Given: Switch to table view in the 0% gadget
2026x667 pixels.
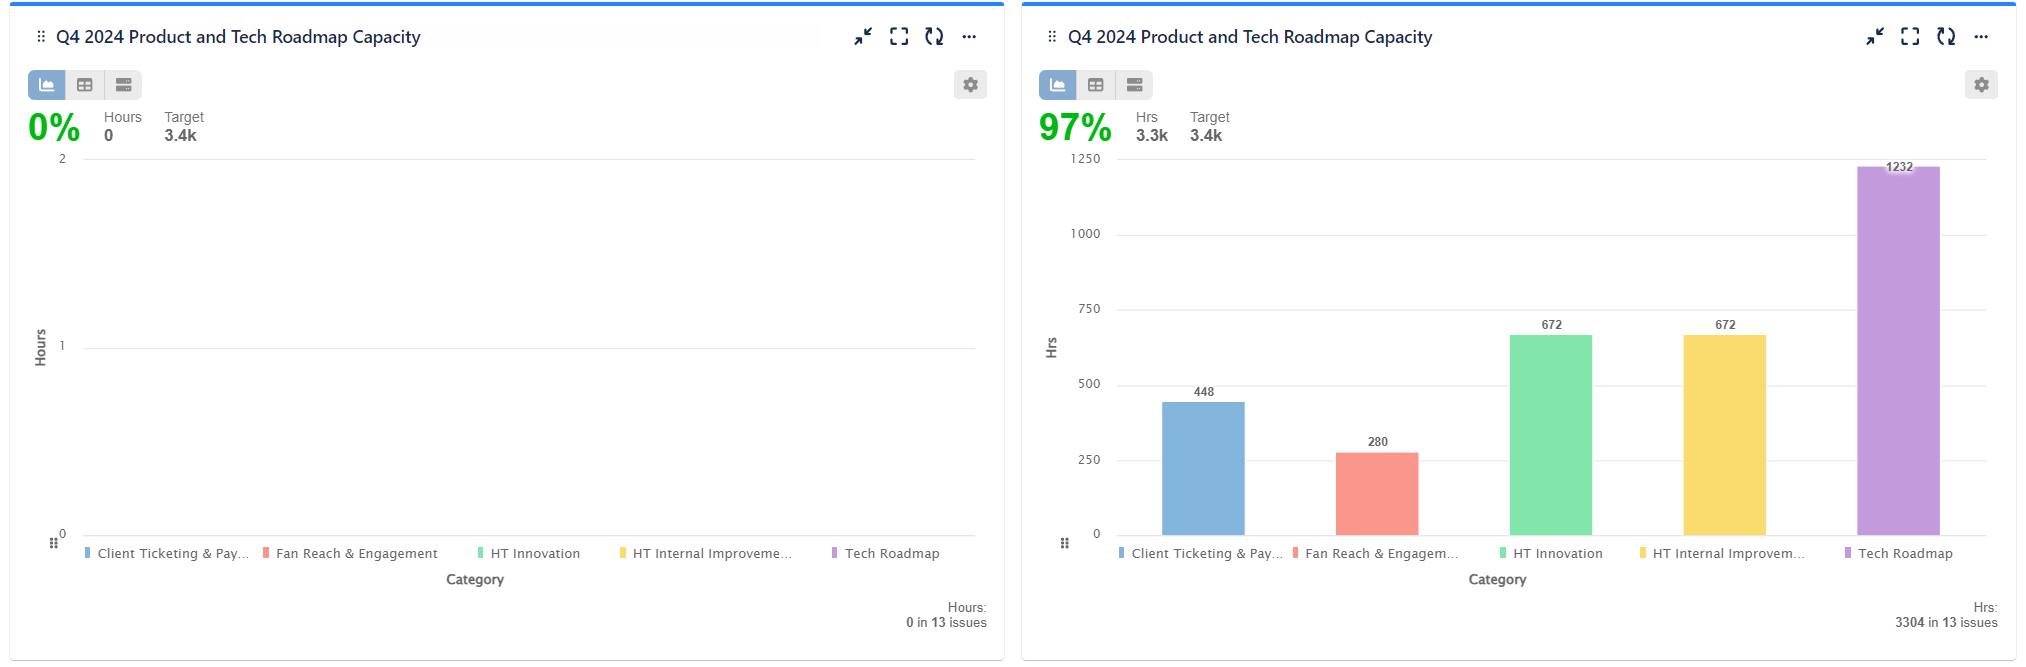Looking at the screenshot, I should click(x=85, y=85).
